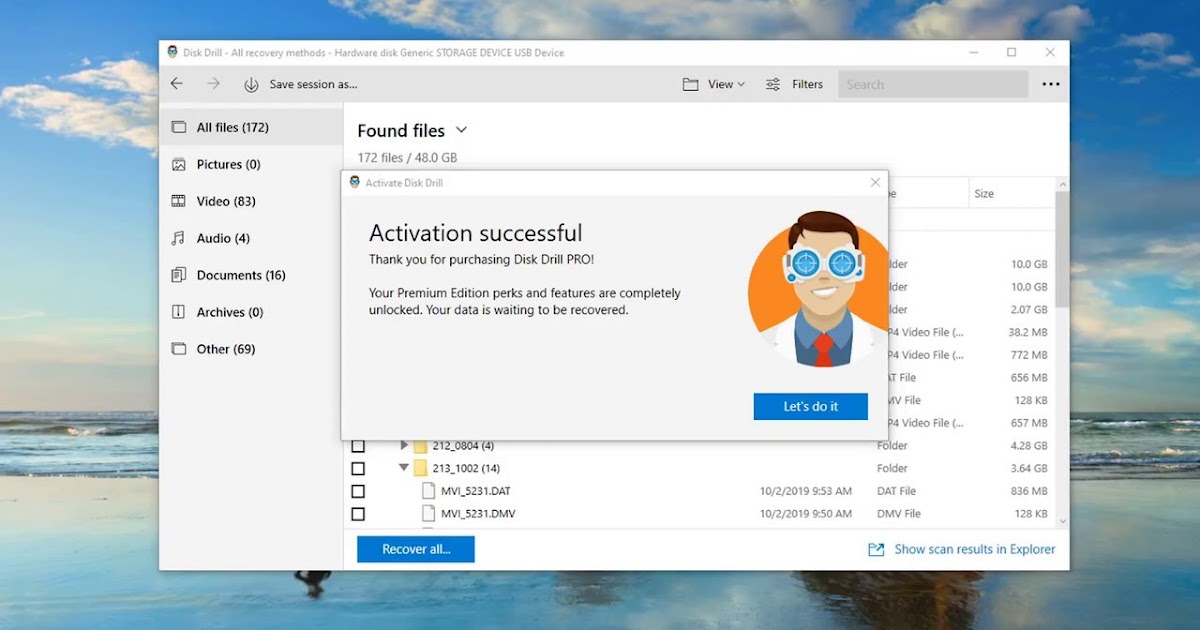
Task: Click the 4.28 GB size value
Action: pyautogui.click(x=1029, y=446)
